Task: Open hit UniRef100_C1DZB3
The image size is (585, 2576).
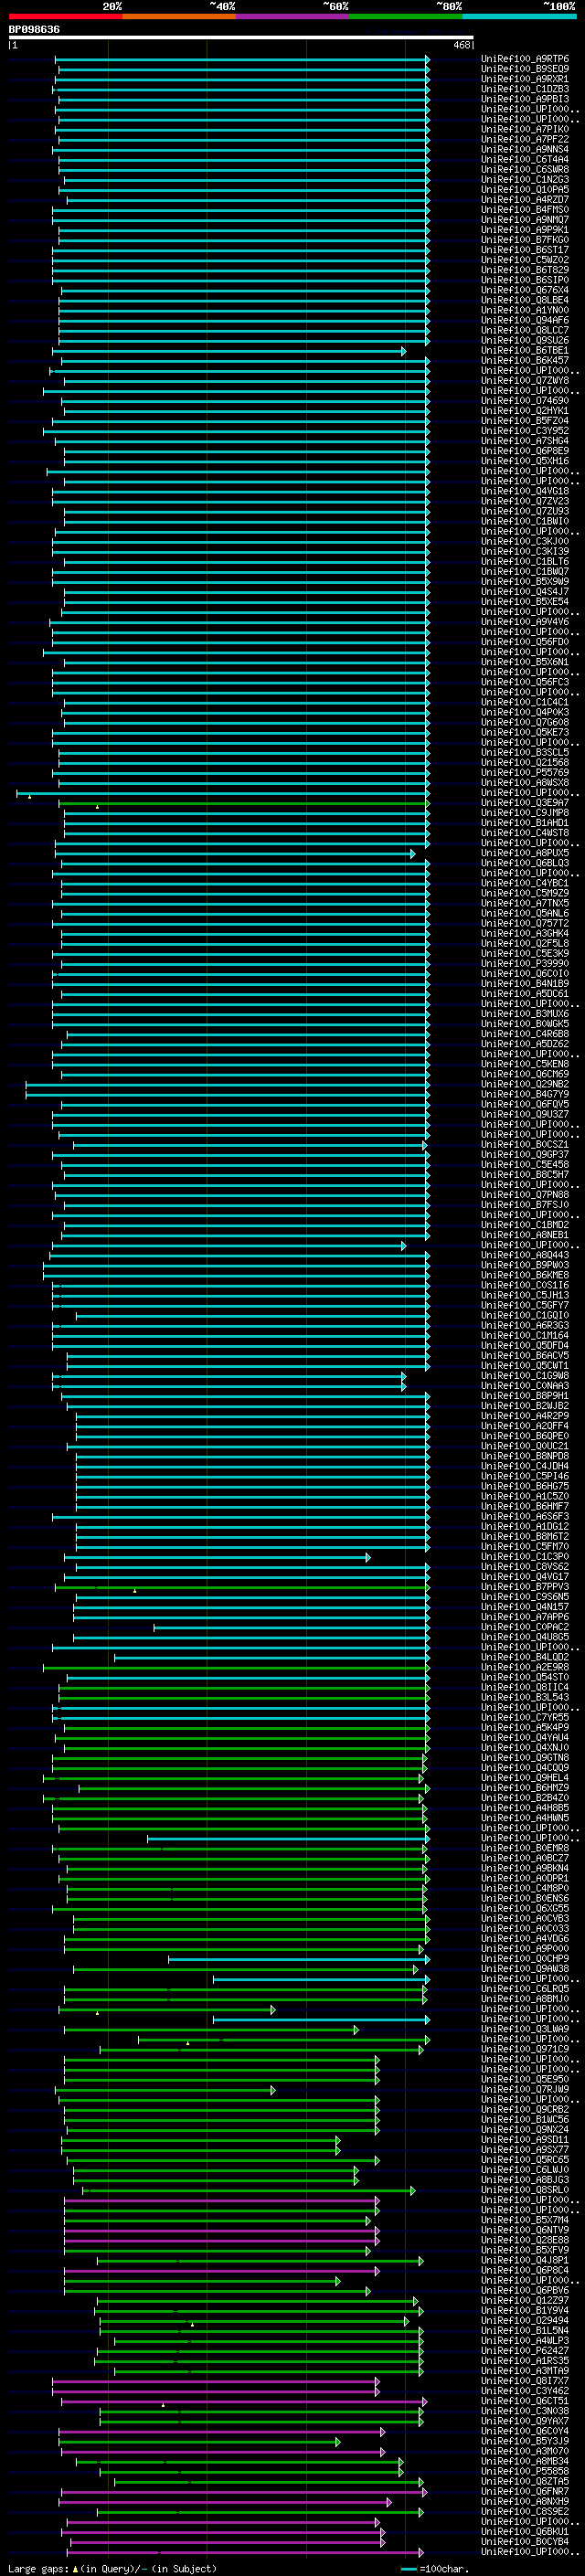Action: tap(524, 89)
